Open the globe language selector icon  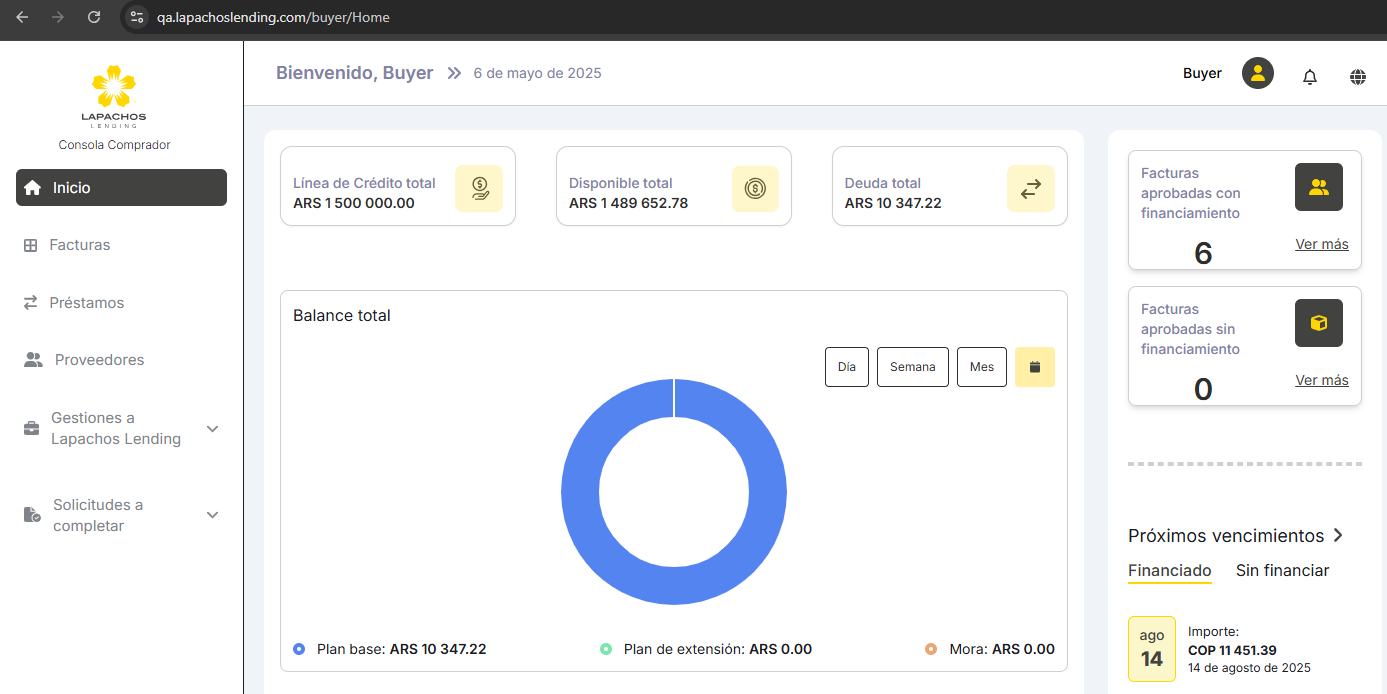(x=1357, y=77)
